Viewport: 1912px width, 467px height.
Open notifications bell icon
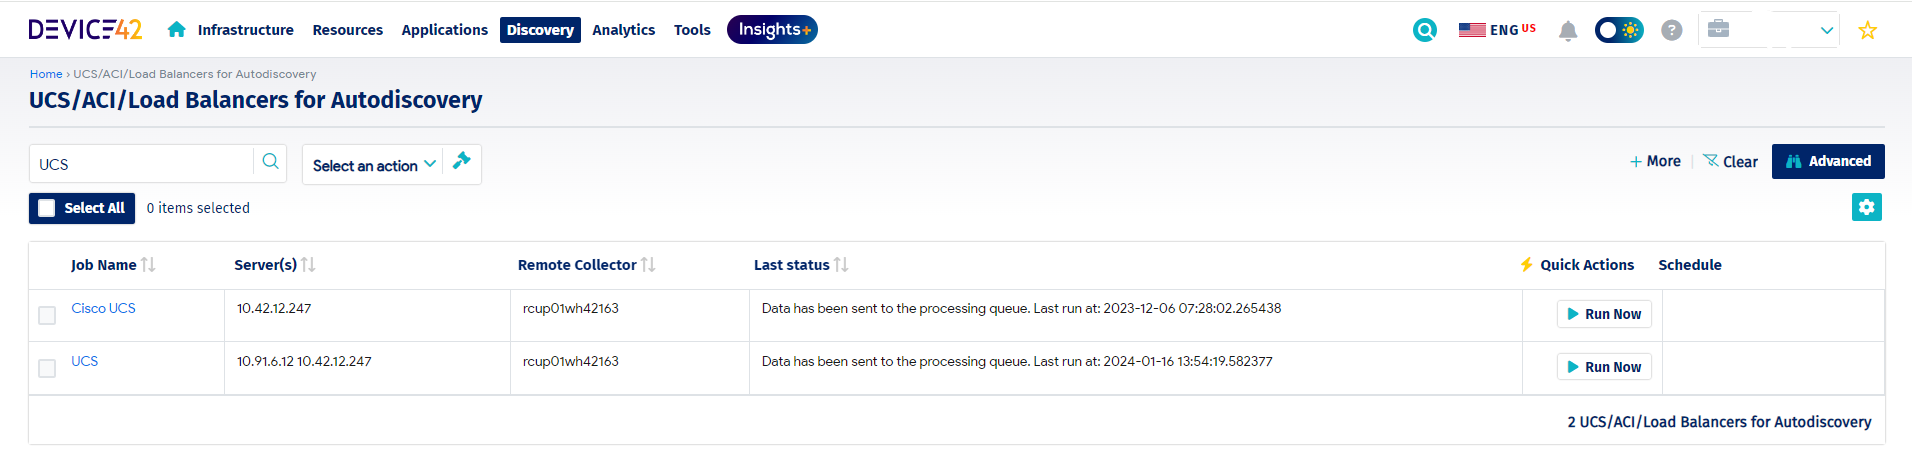pyautogui.click(x=1568, y=31)
